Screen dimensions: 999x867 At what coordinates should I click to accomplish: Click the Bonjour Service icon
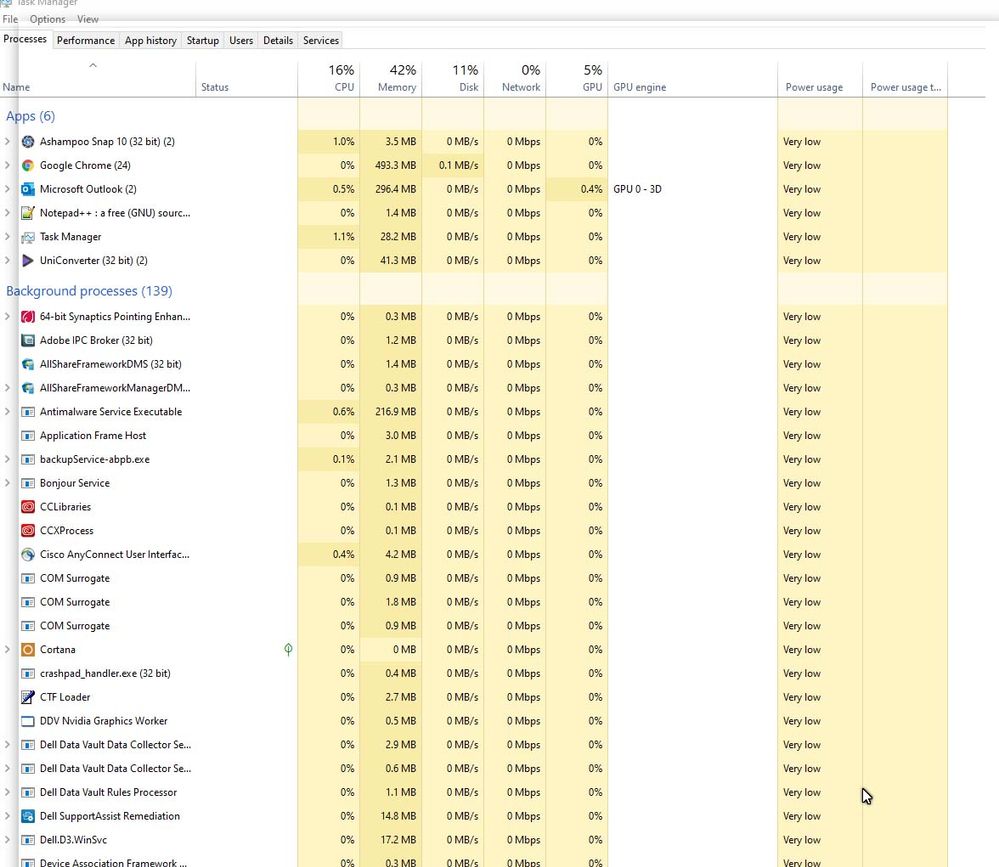27,484
